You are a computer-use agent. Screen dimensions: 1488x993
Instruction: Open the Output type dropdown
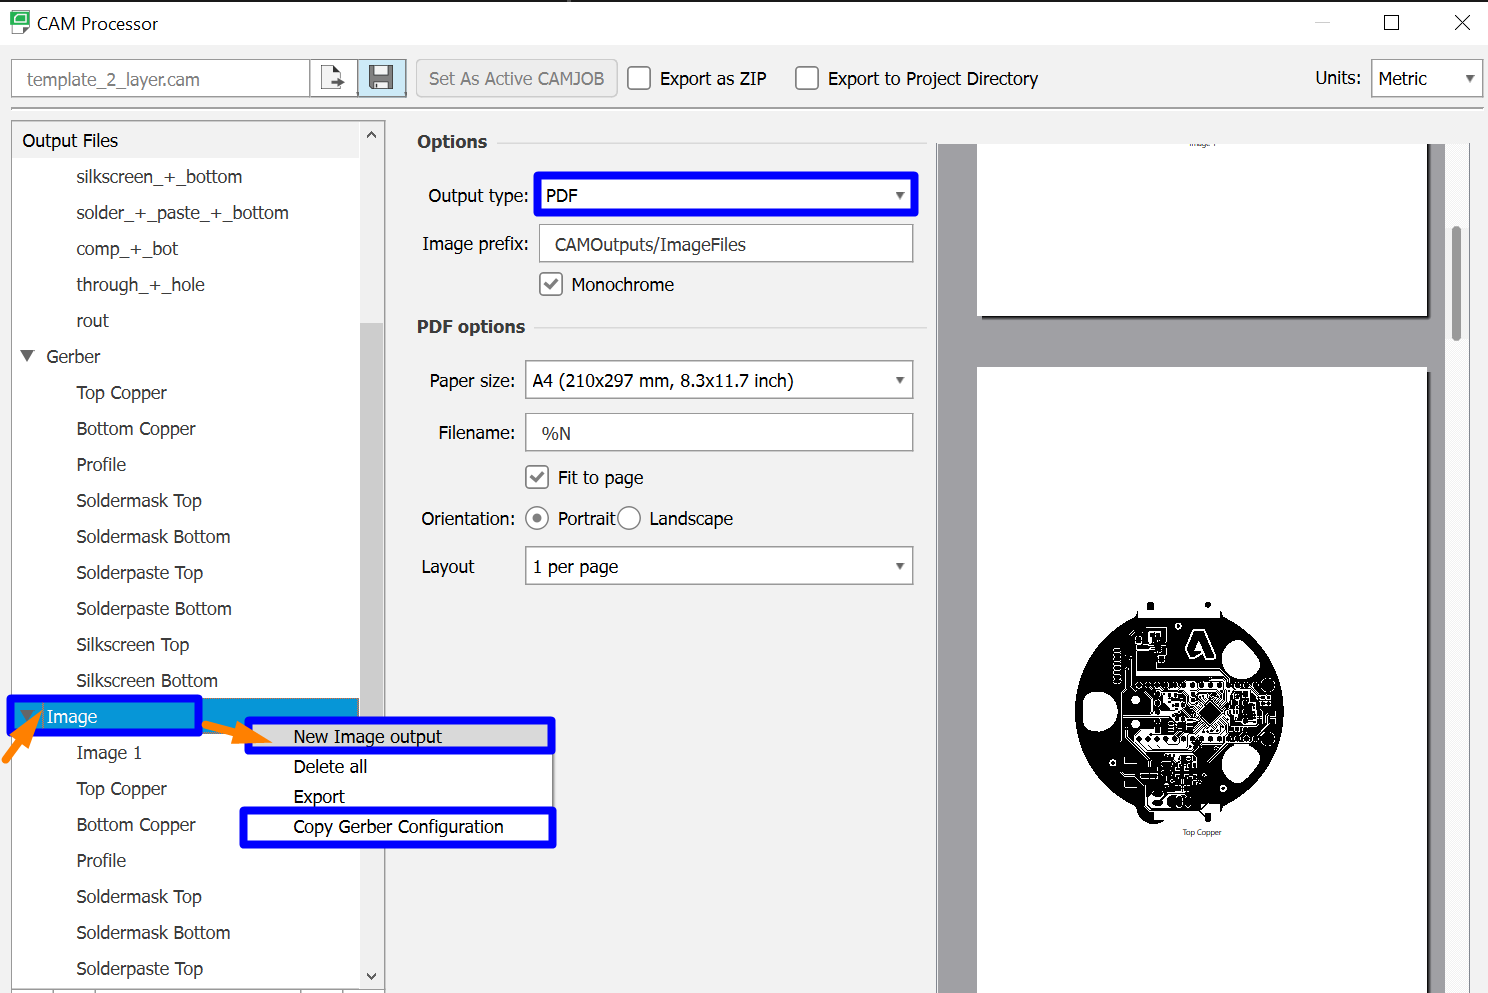coord(725,194)
